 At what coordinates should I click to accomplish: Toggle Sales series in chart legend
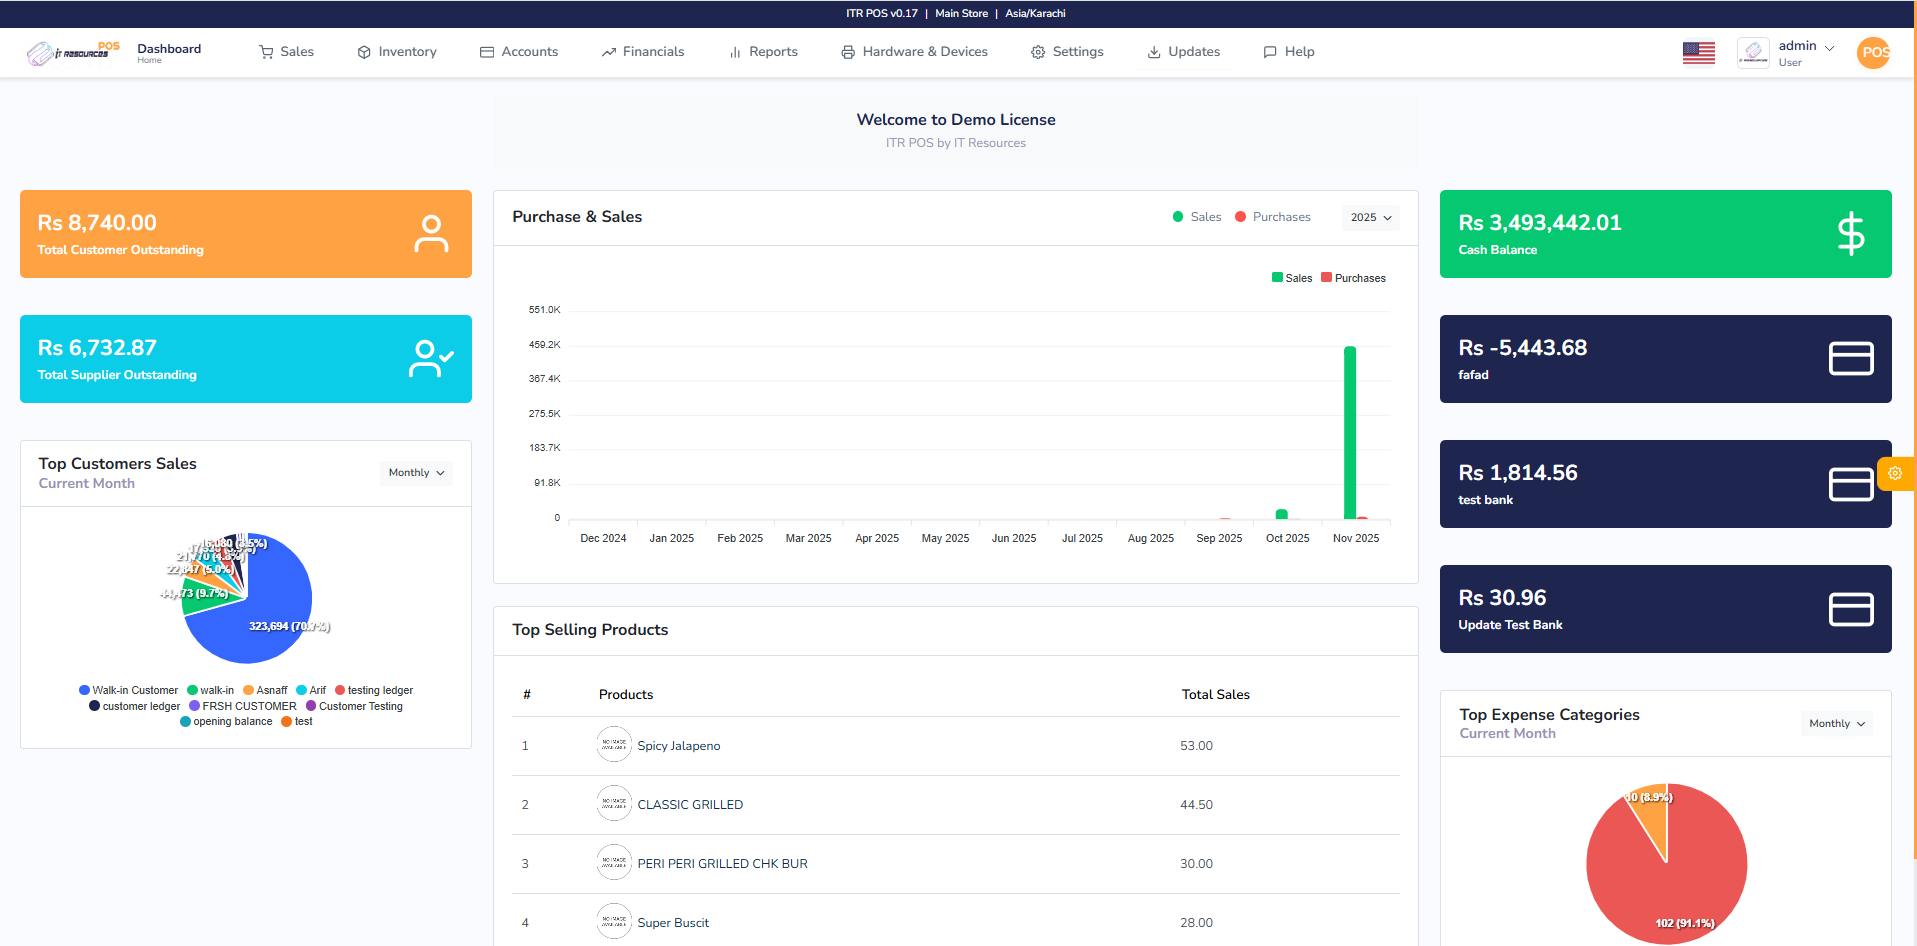click(1292, 278)
